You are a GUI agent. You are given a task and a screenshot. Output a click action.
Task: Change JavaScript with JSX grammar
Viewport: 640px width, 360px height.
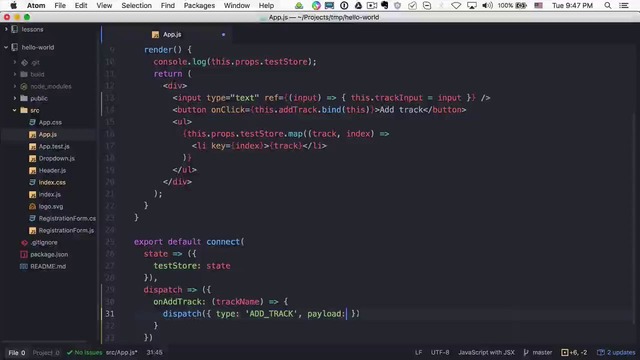tap(486, 352)
